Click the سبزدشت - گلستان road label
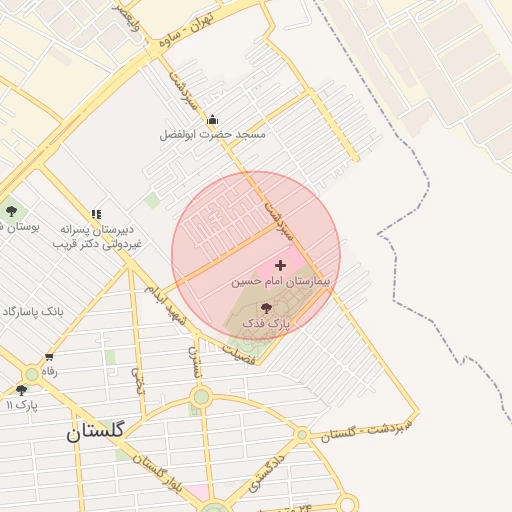The width and height of the screenshot is (512, 512). [x=366, y=430]
